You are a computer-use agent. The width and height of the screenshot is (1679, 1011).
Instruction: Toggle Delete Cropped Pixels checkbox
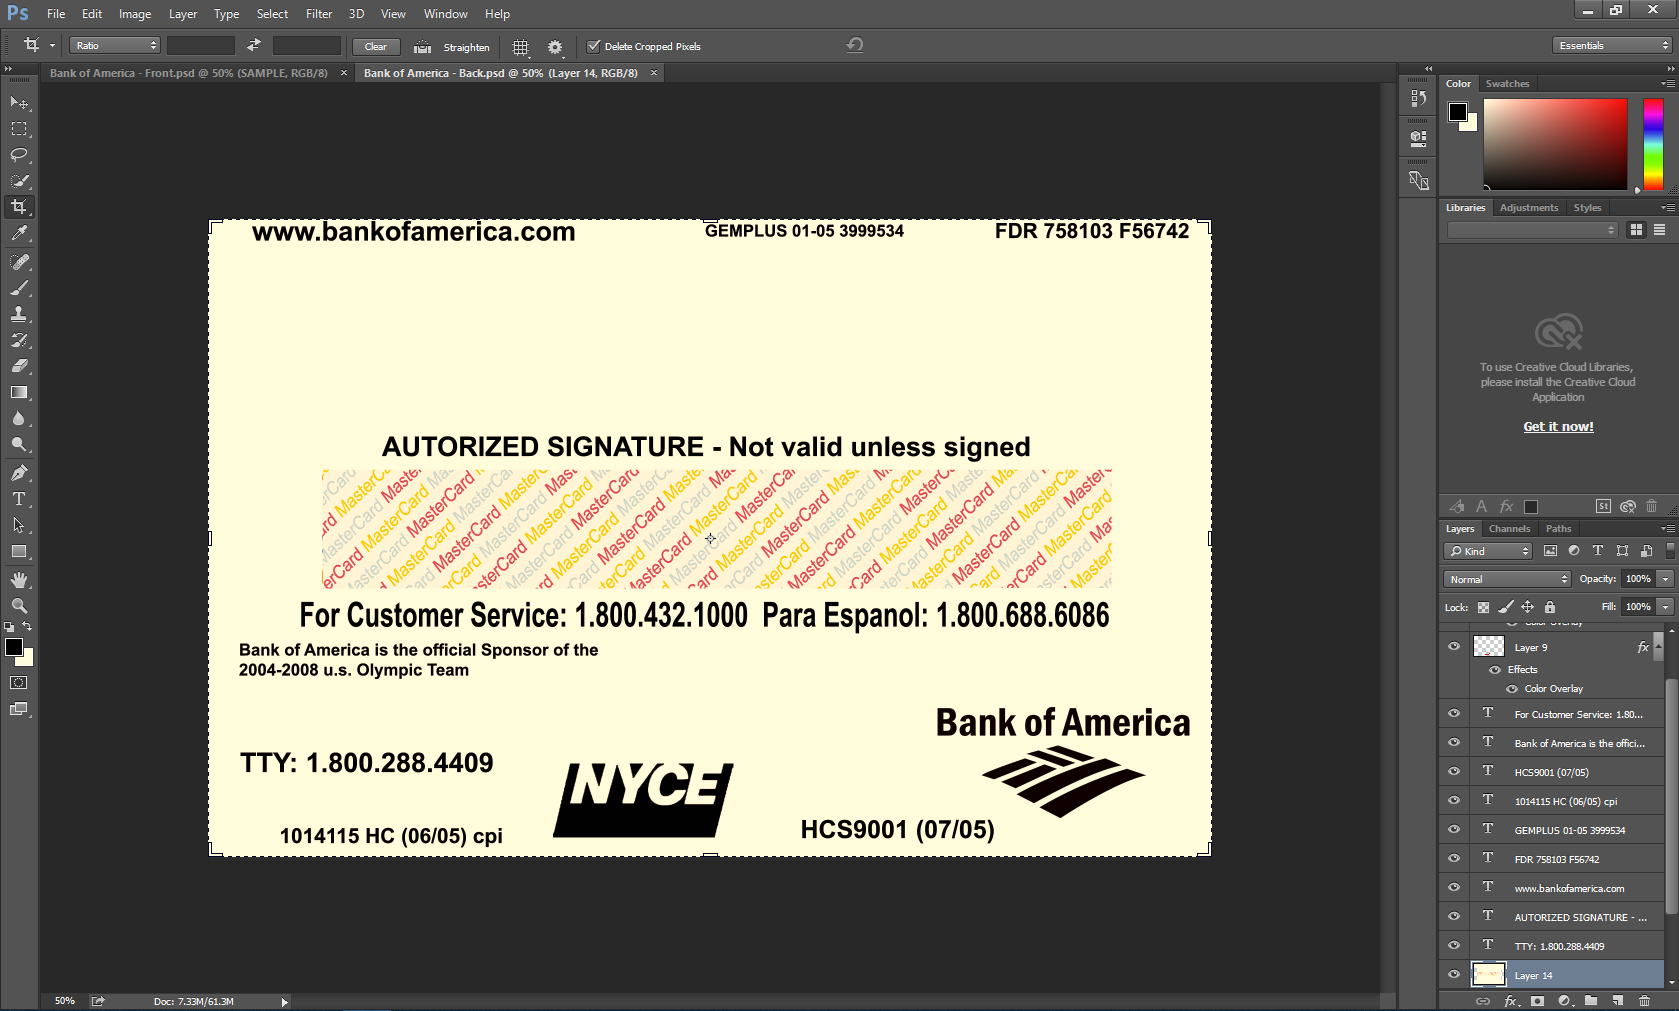point(593,46)
